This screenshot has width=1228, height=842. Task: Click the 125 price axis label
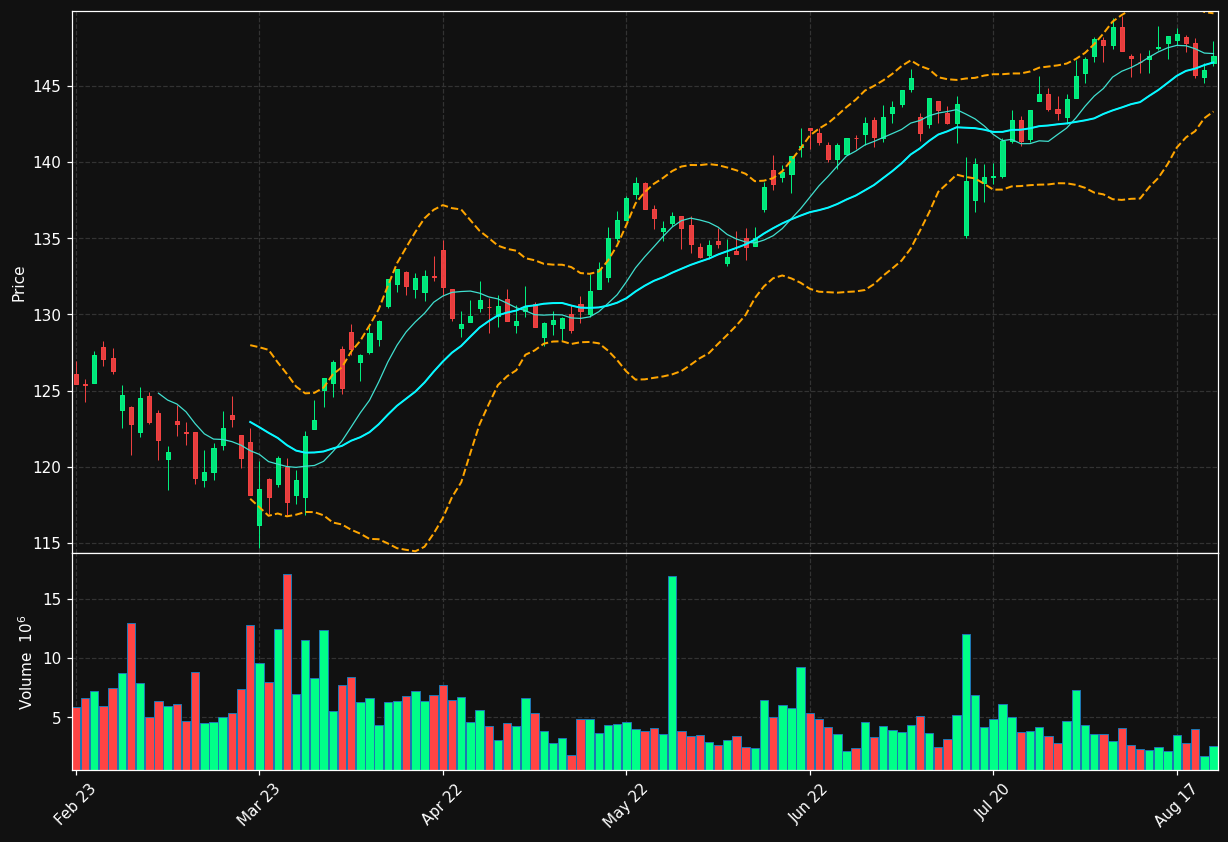(48, 391)
